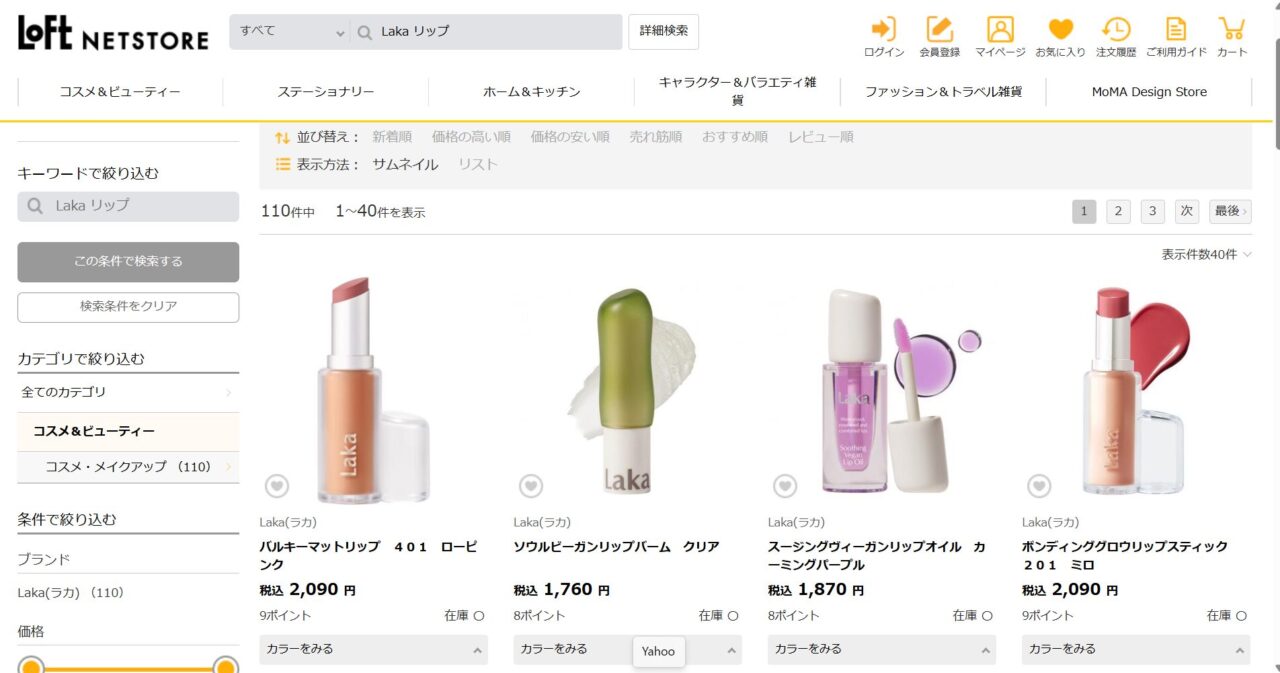Click the right price slider handle
The height and width of the screenshot is (673, 1280).
coord(226,667)
